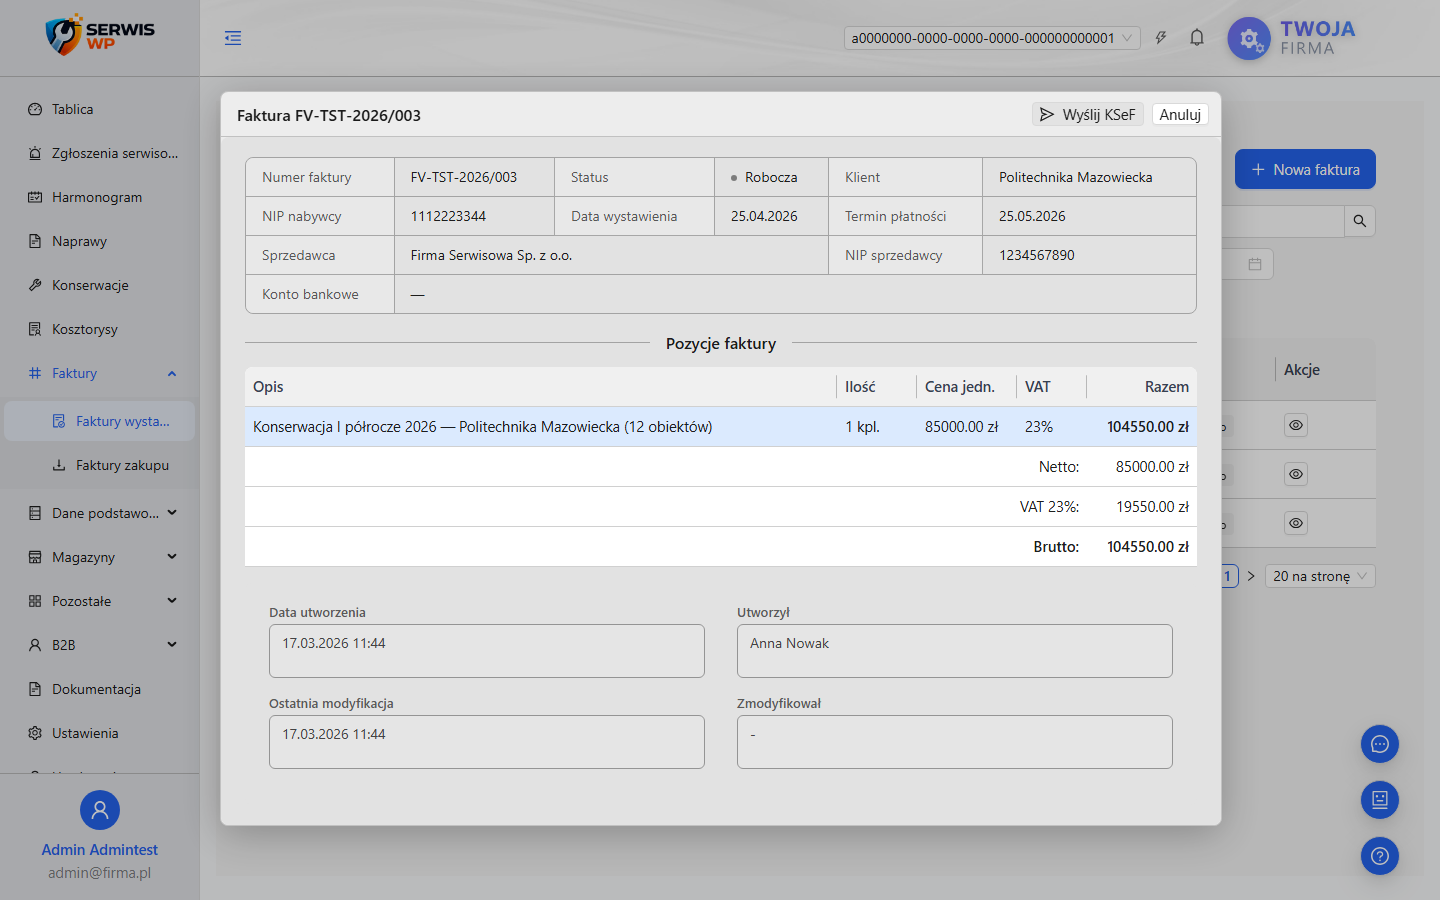View third invoice row via eye icon

tap(1296, 523)
